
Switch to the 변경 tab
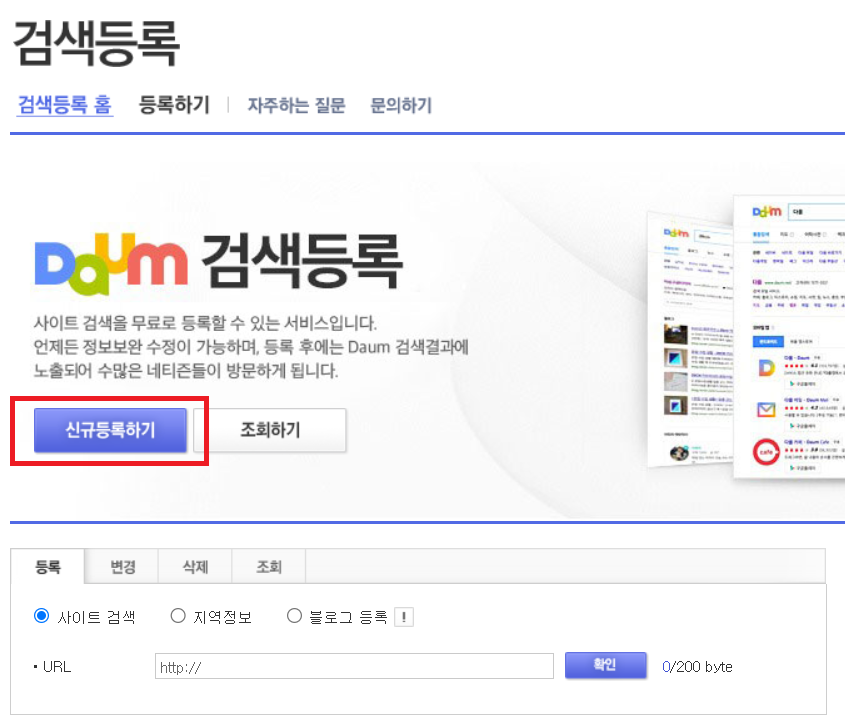122,566
